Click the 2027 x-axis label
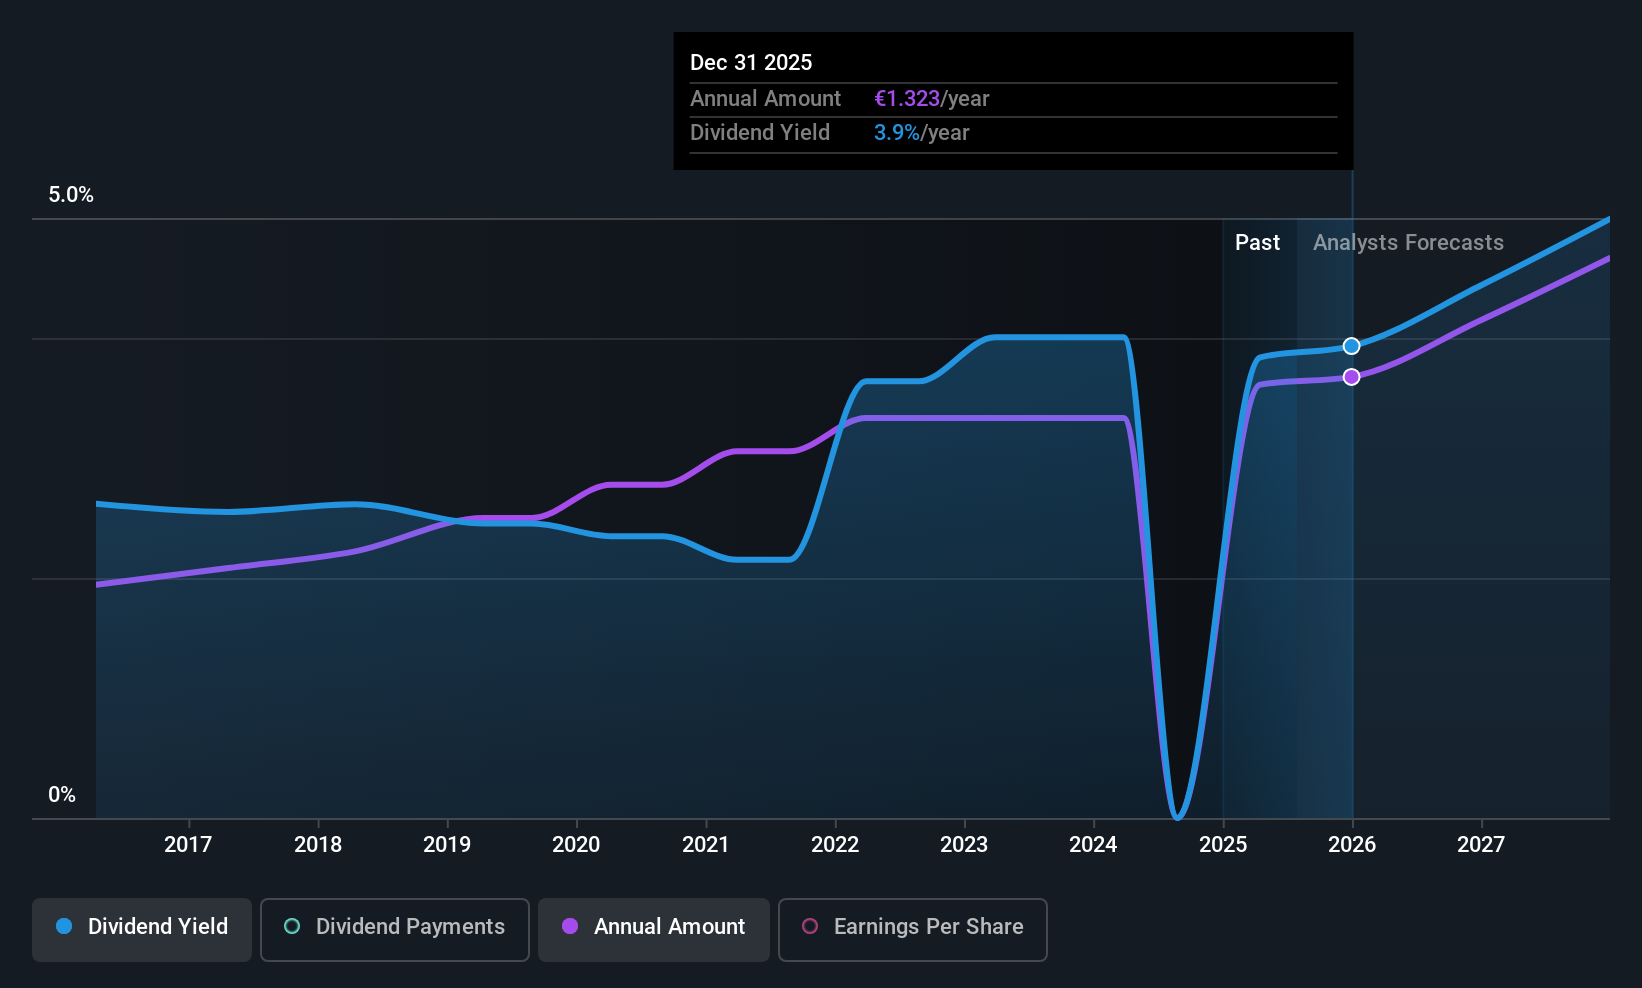1642x988 pixels. 1481,844
